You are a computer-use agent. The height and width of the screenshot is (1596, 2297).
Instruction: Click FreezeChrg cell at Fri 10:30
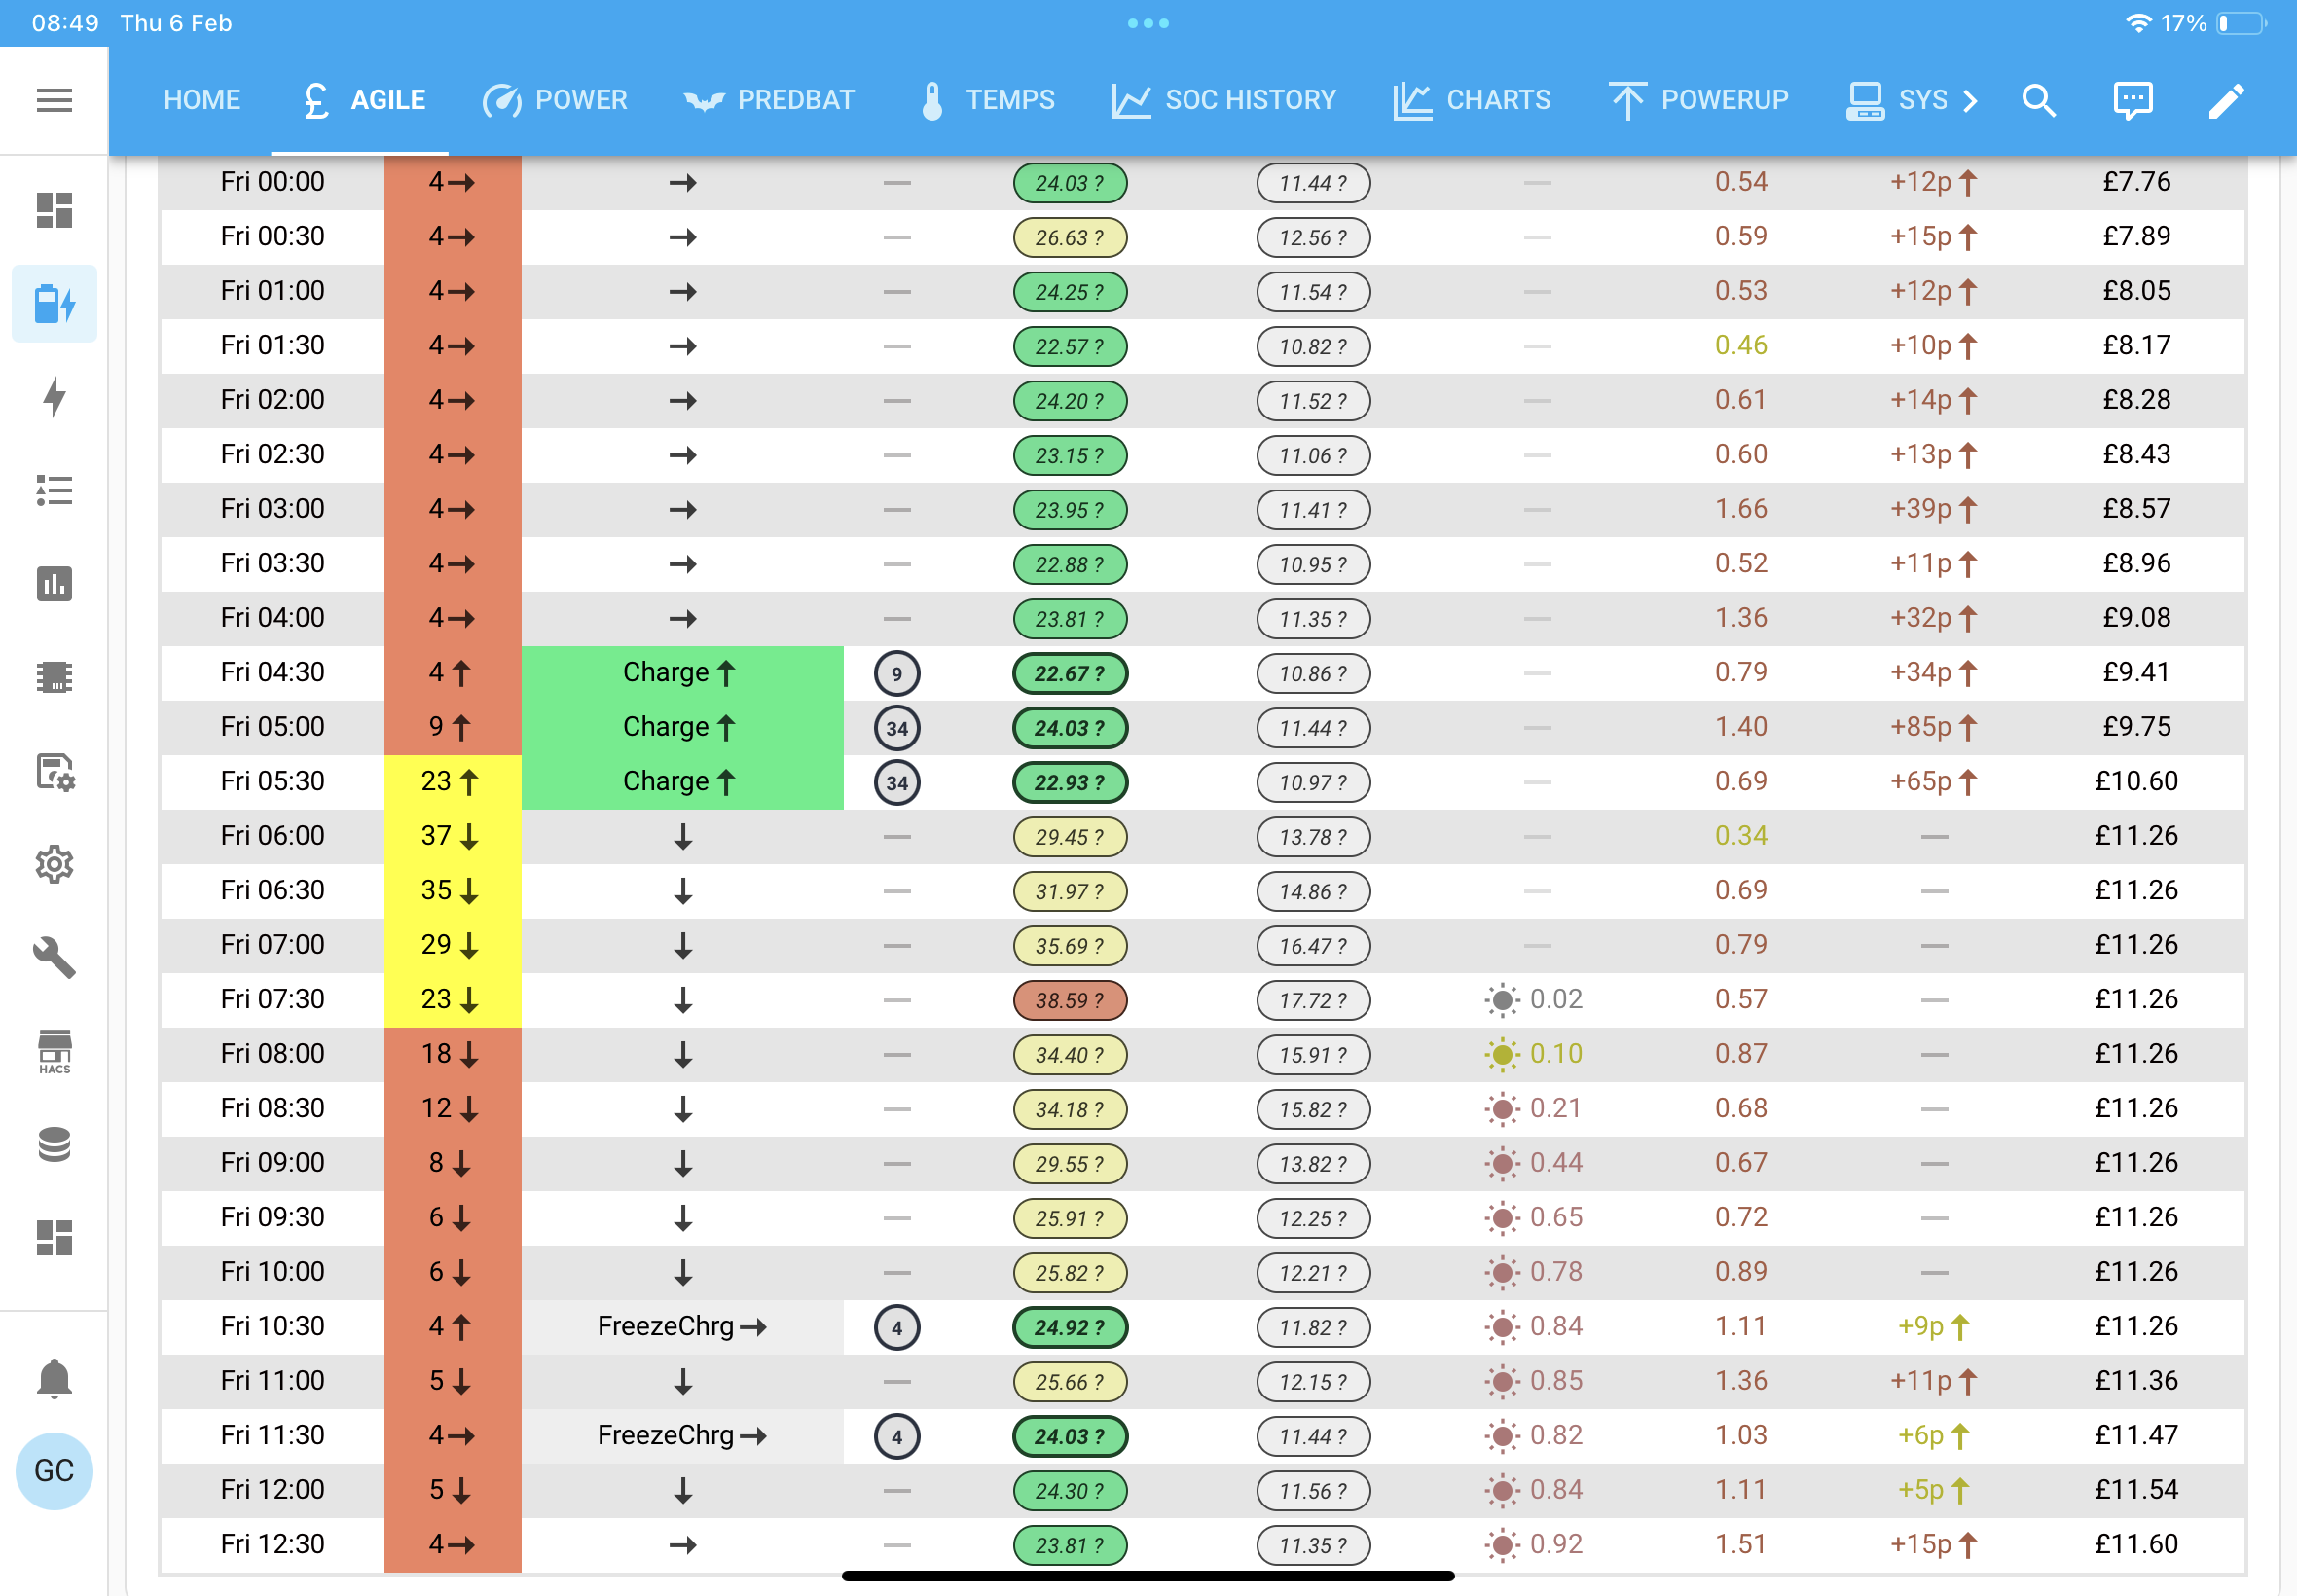click(x=682, y=1326)
